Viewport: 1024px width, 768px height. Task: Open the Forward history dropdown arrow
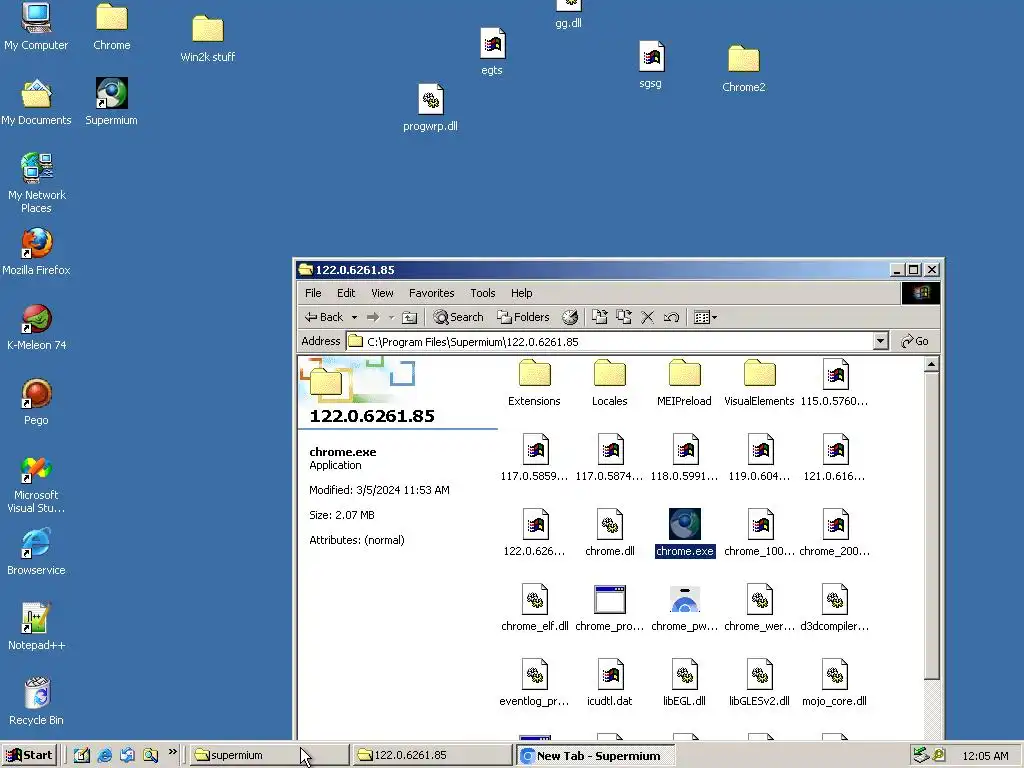pyautogui.click(x=391, y=317)
